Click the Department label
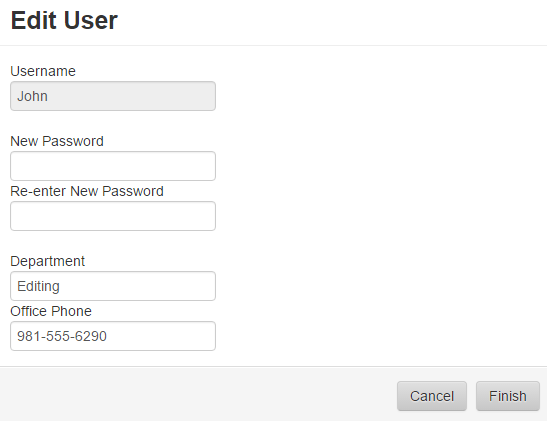Viewport: 547px width, 421px height. [x=47, y=261]
